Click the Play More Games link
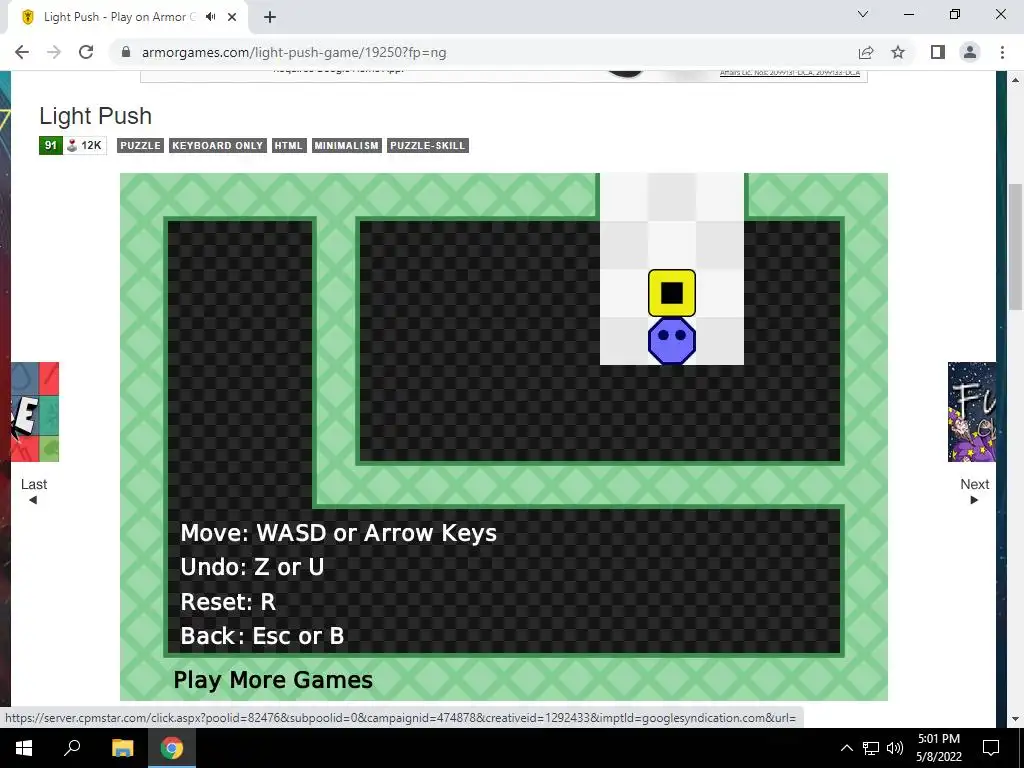This screenshot has height=768, width=1024. coord(273,680)
